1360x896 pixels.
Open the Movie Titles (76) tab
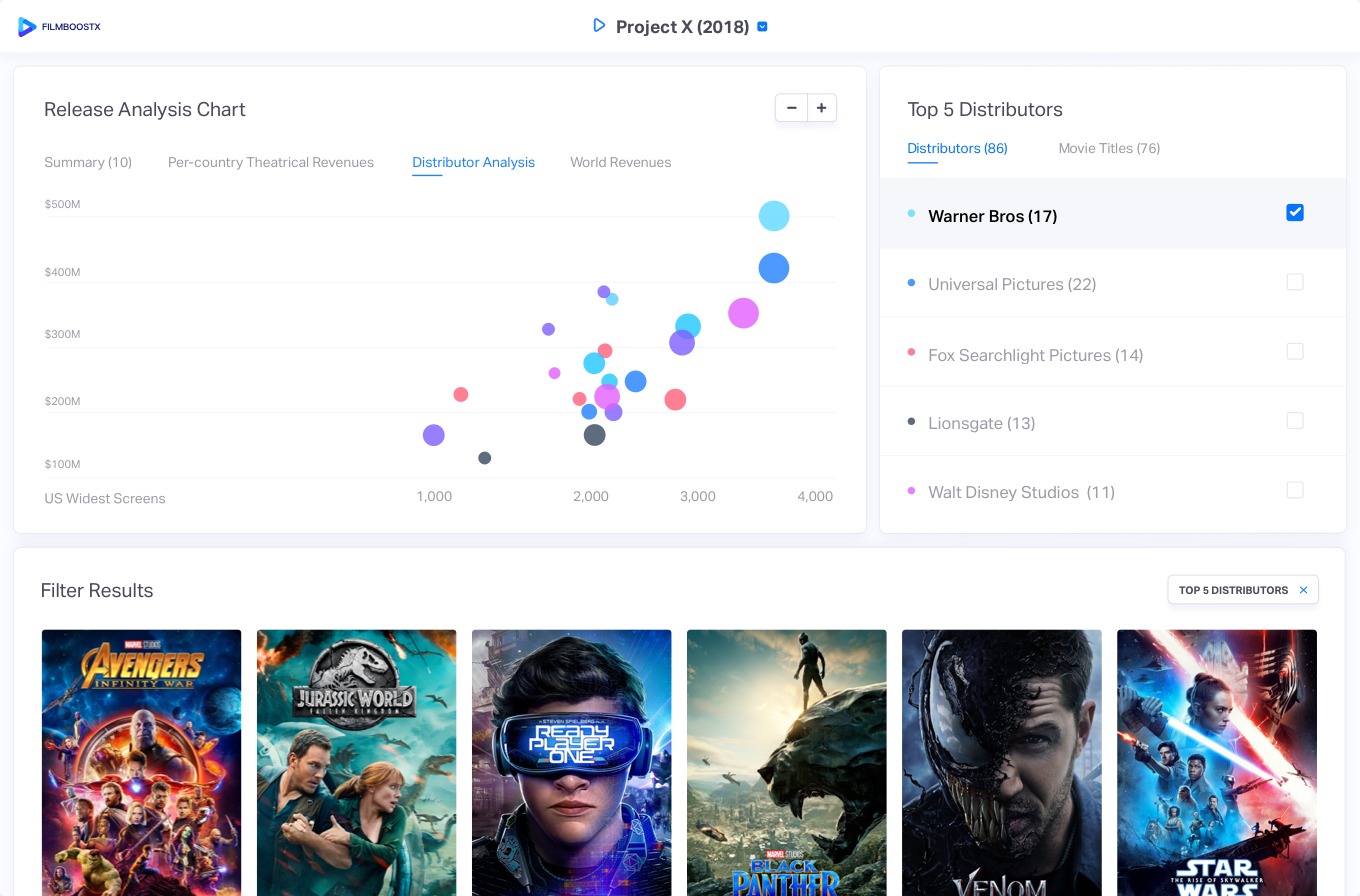click(1109, 148)
